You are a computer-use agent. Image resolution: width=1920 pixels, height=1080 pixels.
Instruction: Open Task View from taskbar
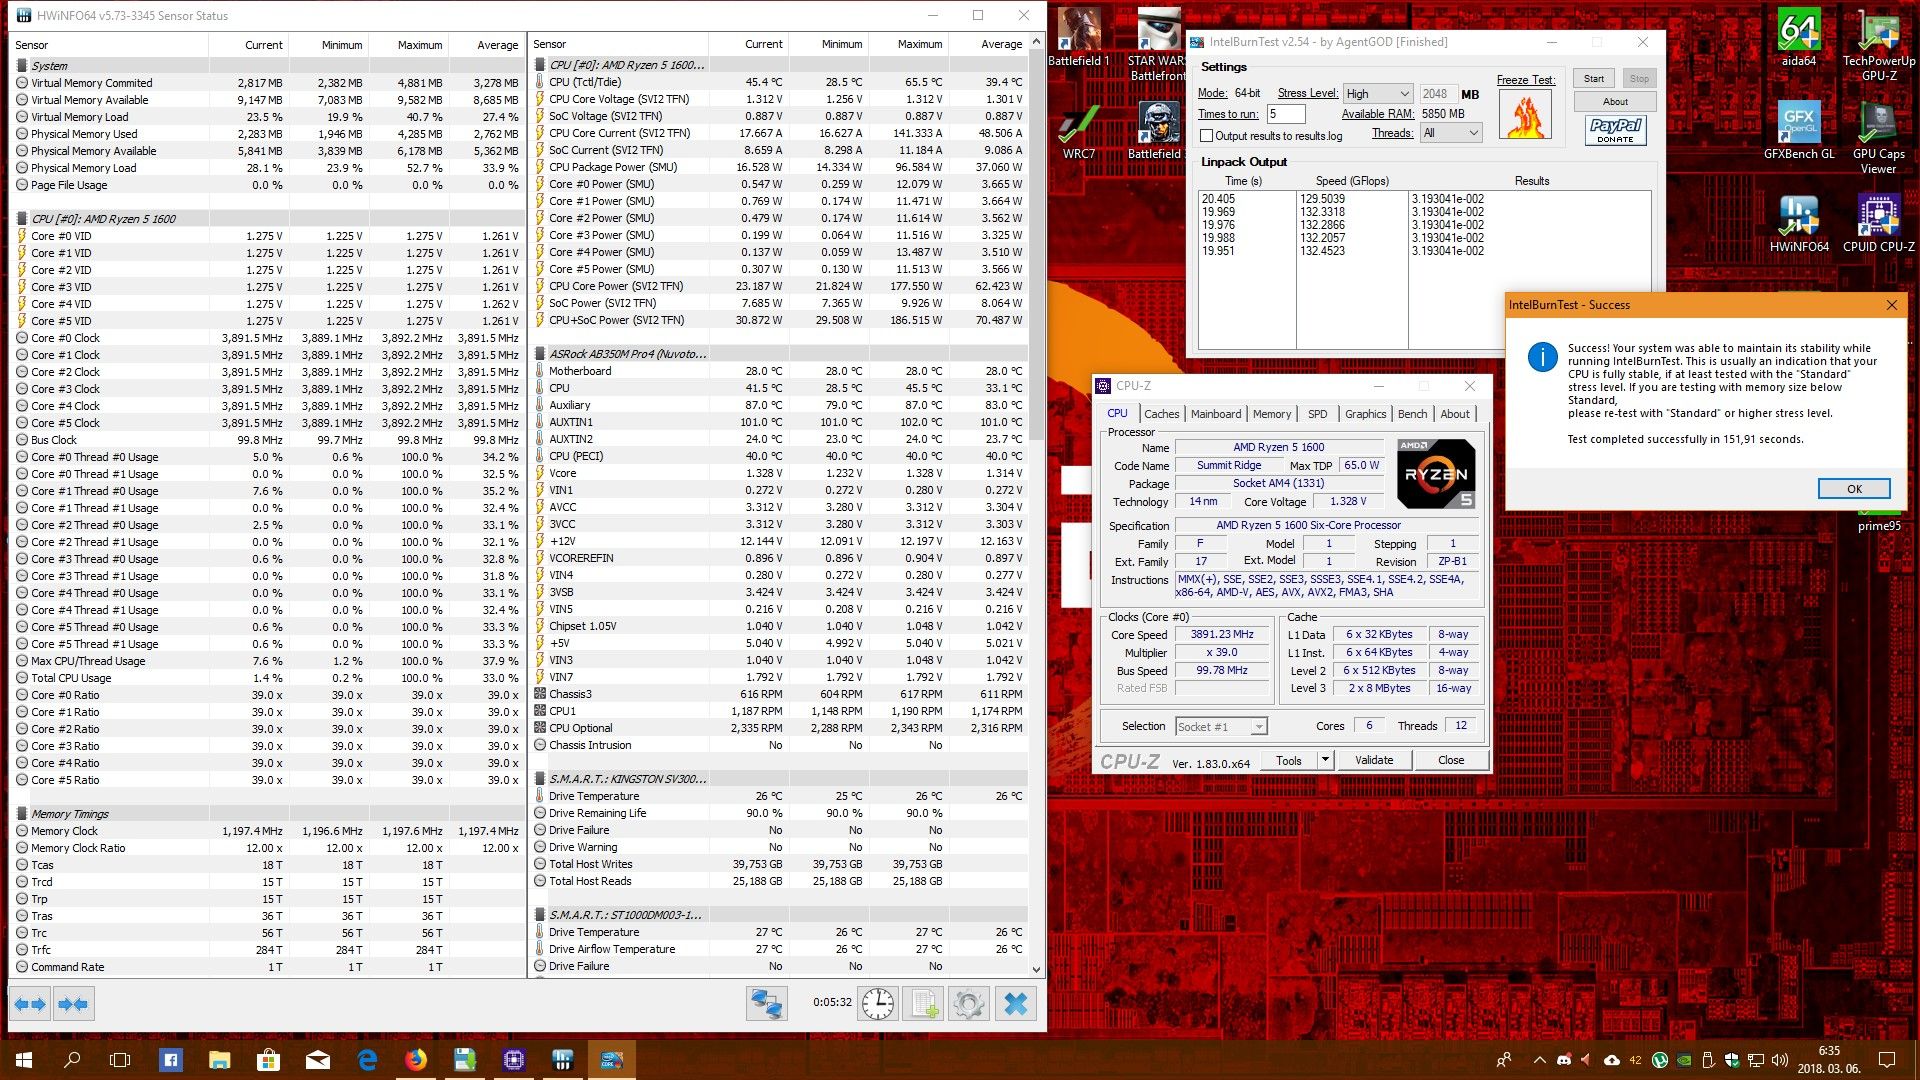[120, 1059]
